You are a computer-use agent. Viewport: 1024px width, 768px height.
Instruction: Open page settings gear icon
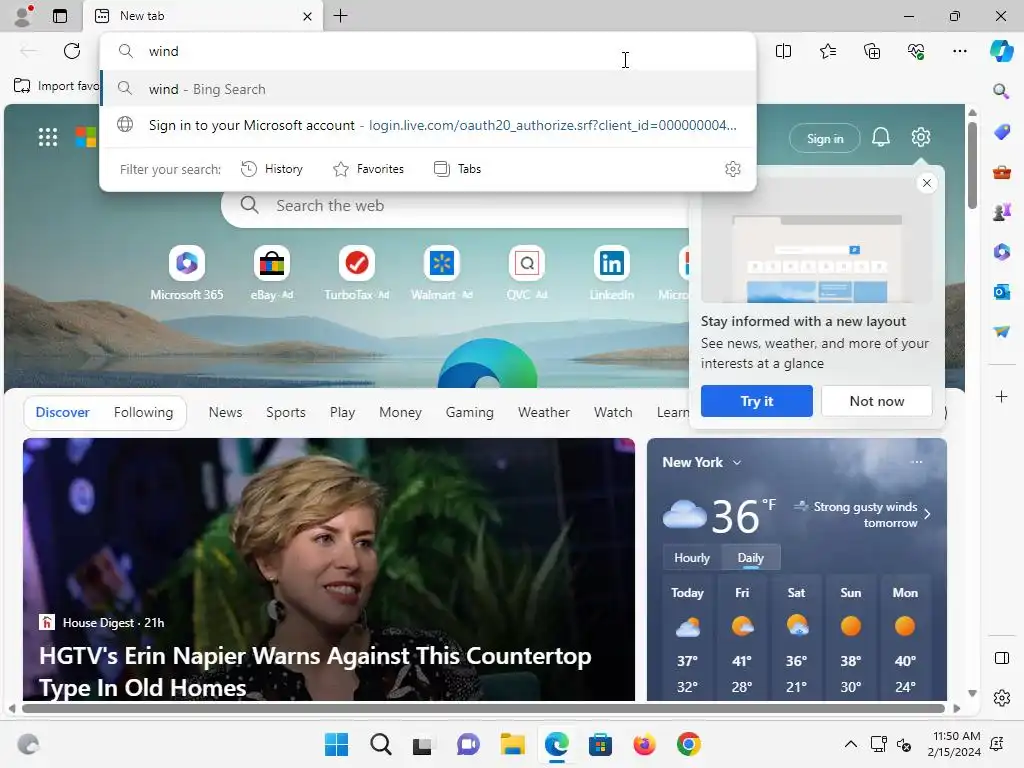coord(920,137)
